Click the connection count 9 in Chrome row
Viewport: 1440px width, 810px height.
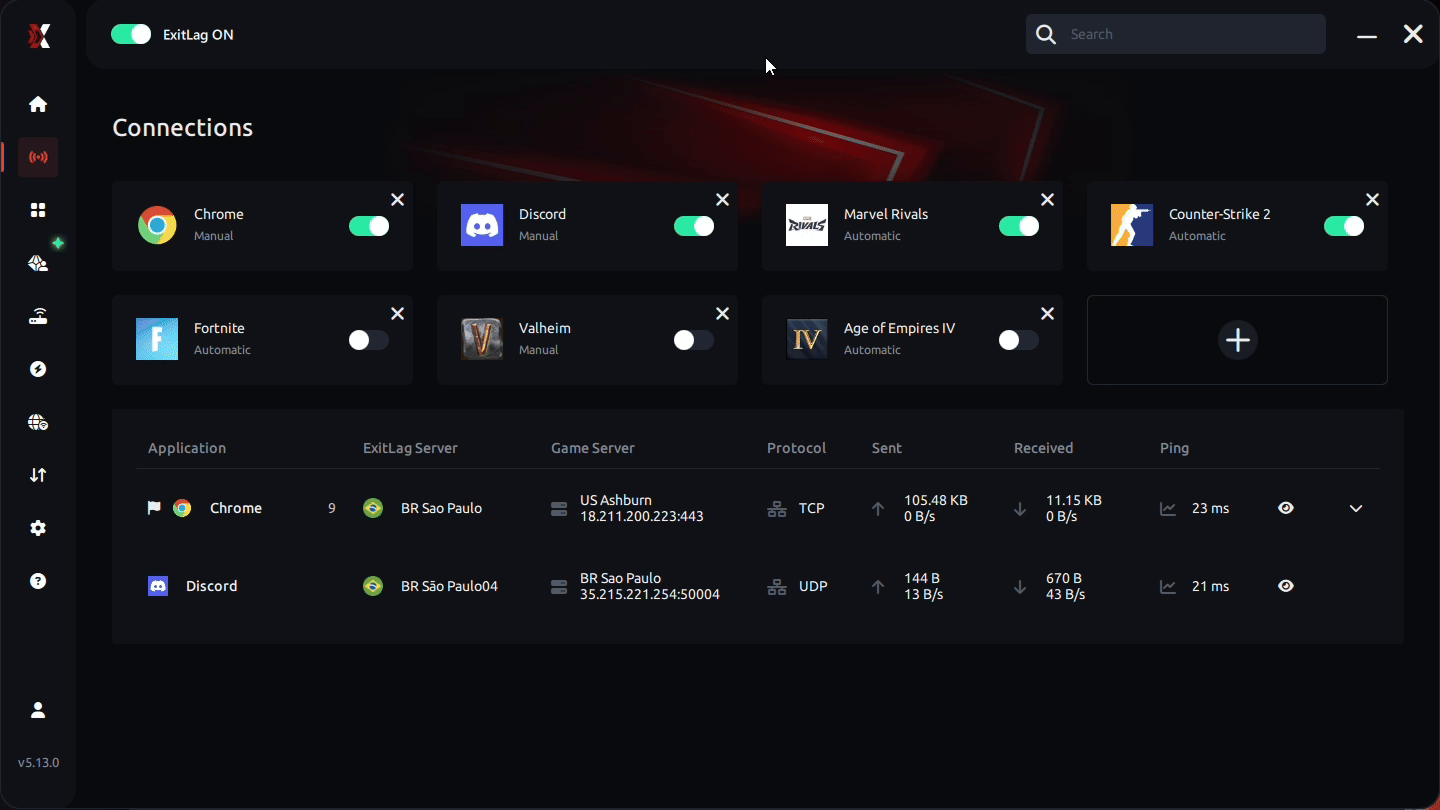(332, 508)
